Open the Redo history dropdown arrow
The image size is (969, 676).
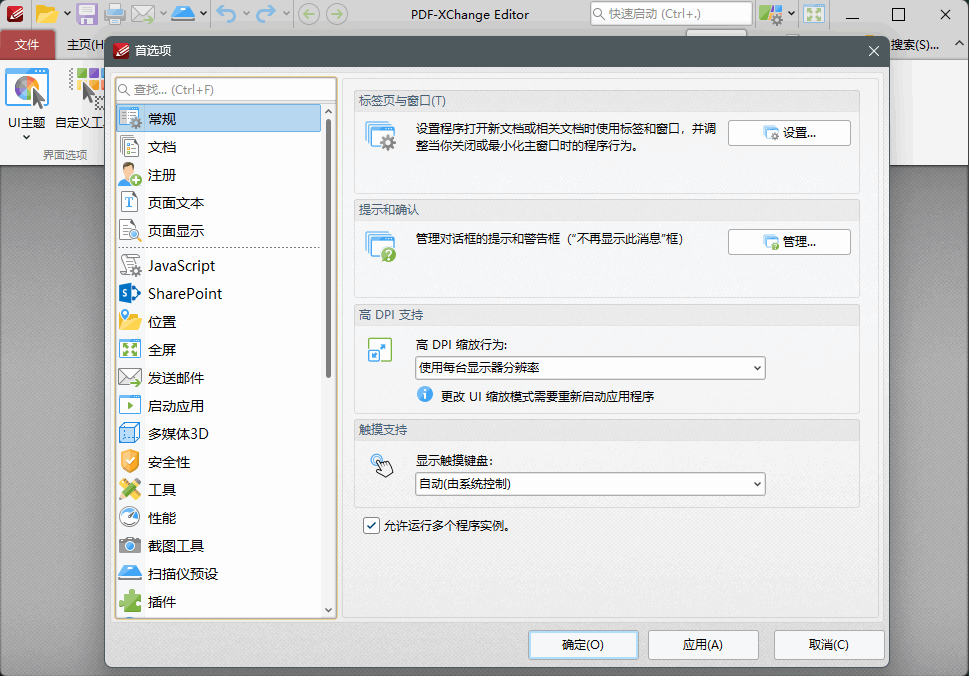point(286,14)
